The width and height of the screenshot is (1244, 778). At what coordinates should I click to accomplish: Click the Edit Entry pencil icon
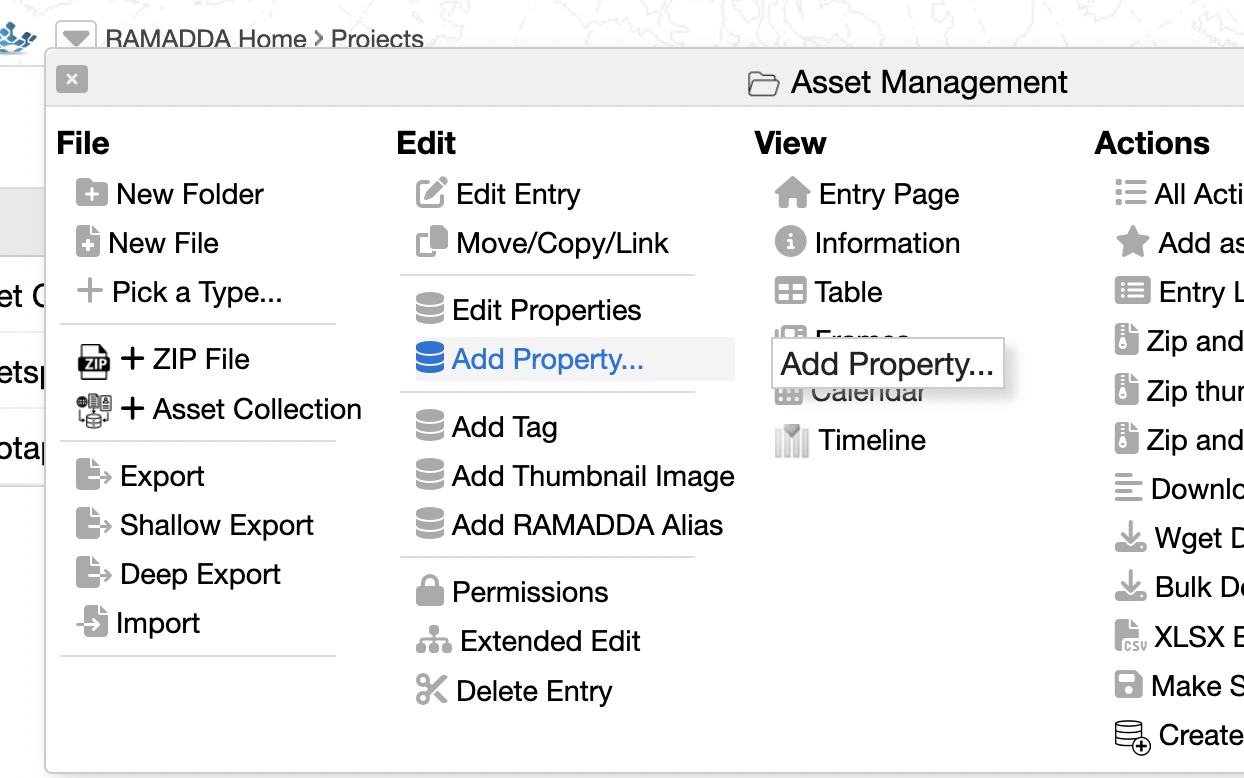coord(431,193)
